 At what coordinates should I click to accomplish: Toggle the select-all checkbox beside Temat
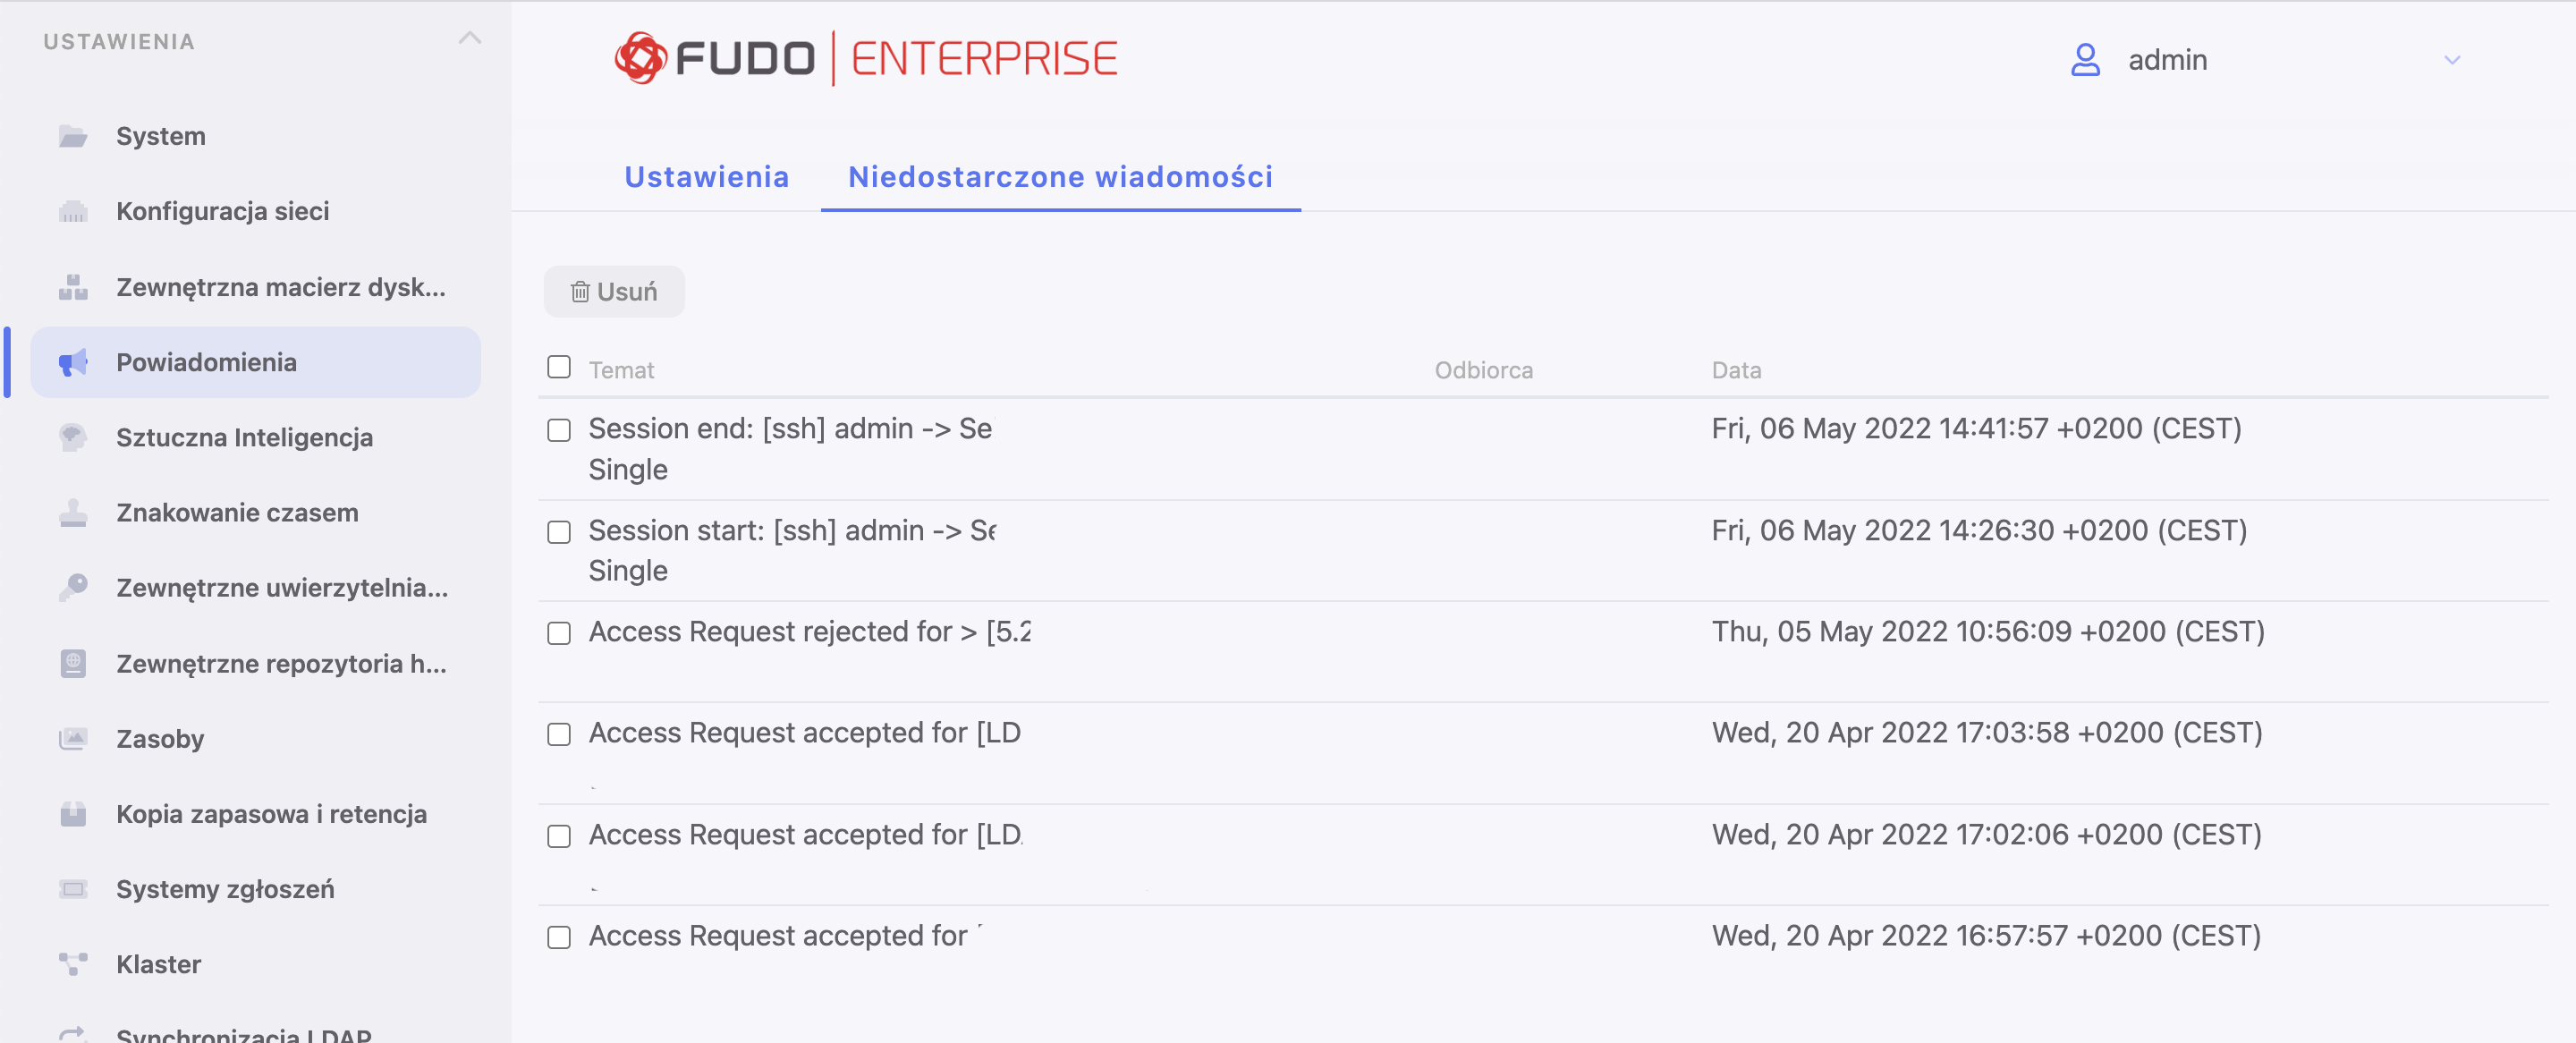(559, 367)
